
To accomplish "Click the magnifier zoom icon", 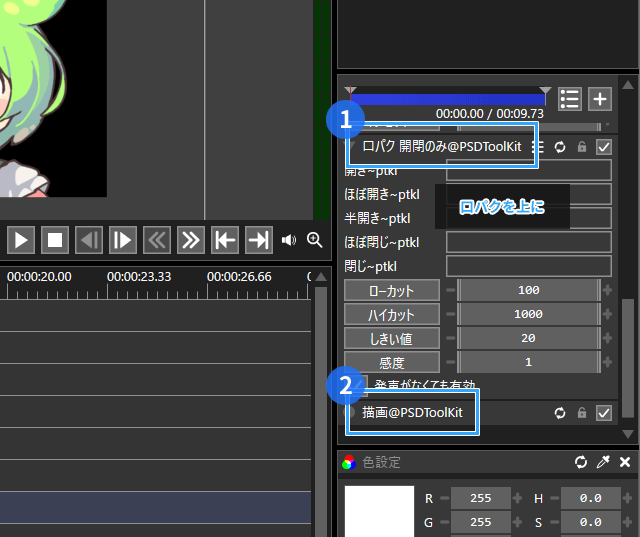I will [x=315, y=240].
